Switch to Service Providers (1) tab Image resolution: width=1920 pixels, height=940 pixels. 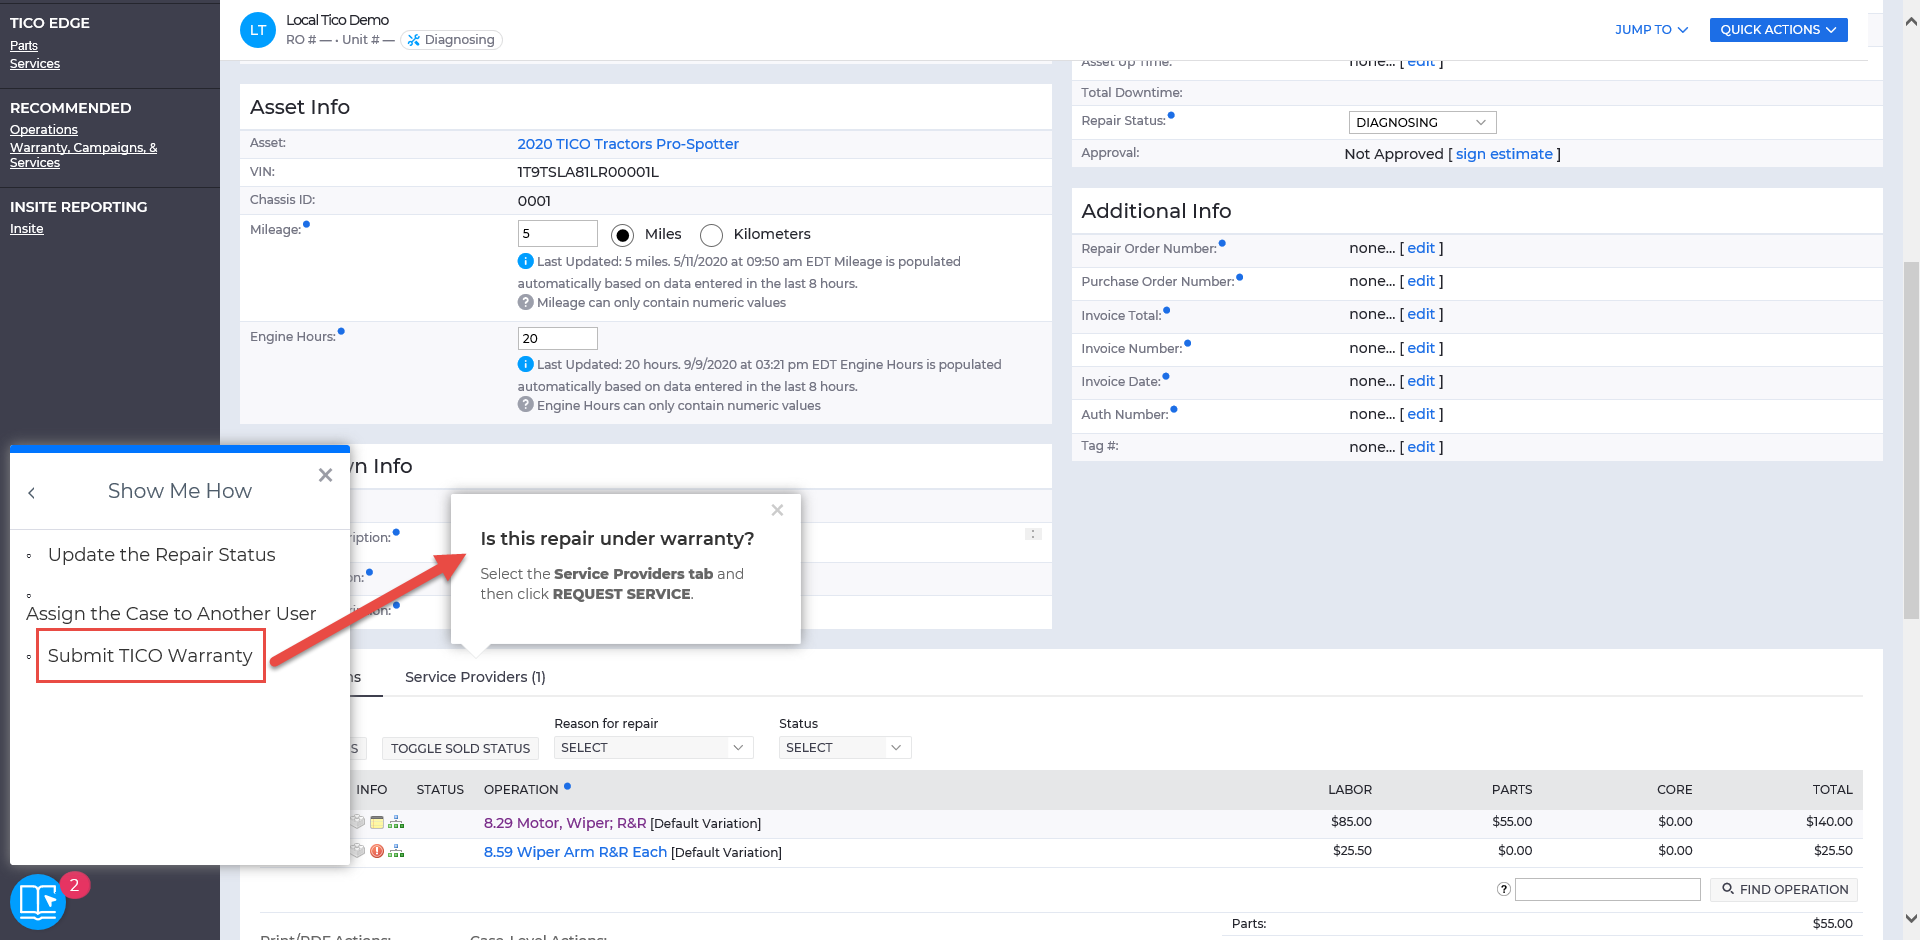(475, 677)
